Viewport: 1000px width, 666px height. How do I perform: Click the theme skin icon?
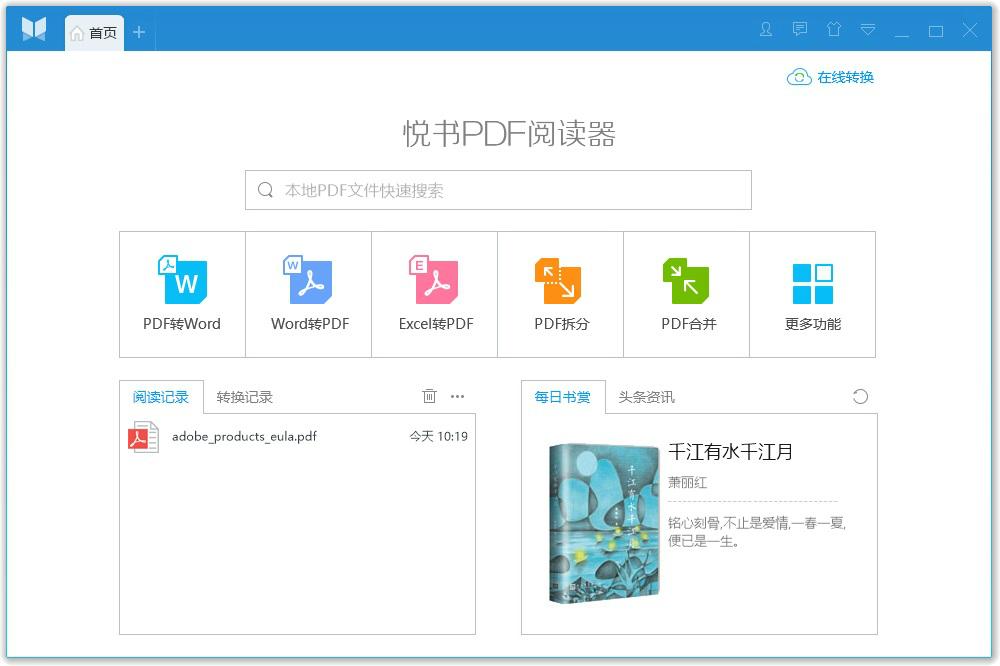coord(834,30)
